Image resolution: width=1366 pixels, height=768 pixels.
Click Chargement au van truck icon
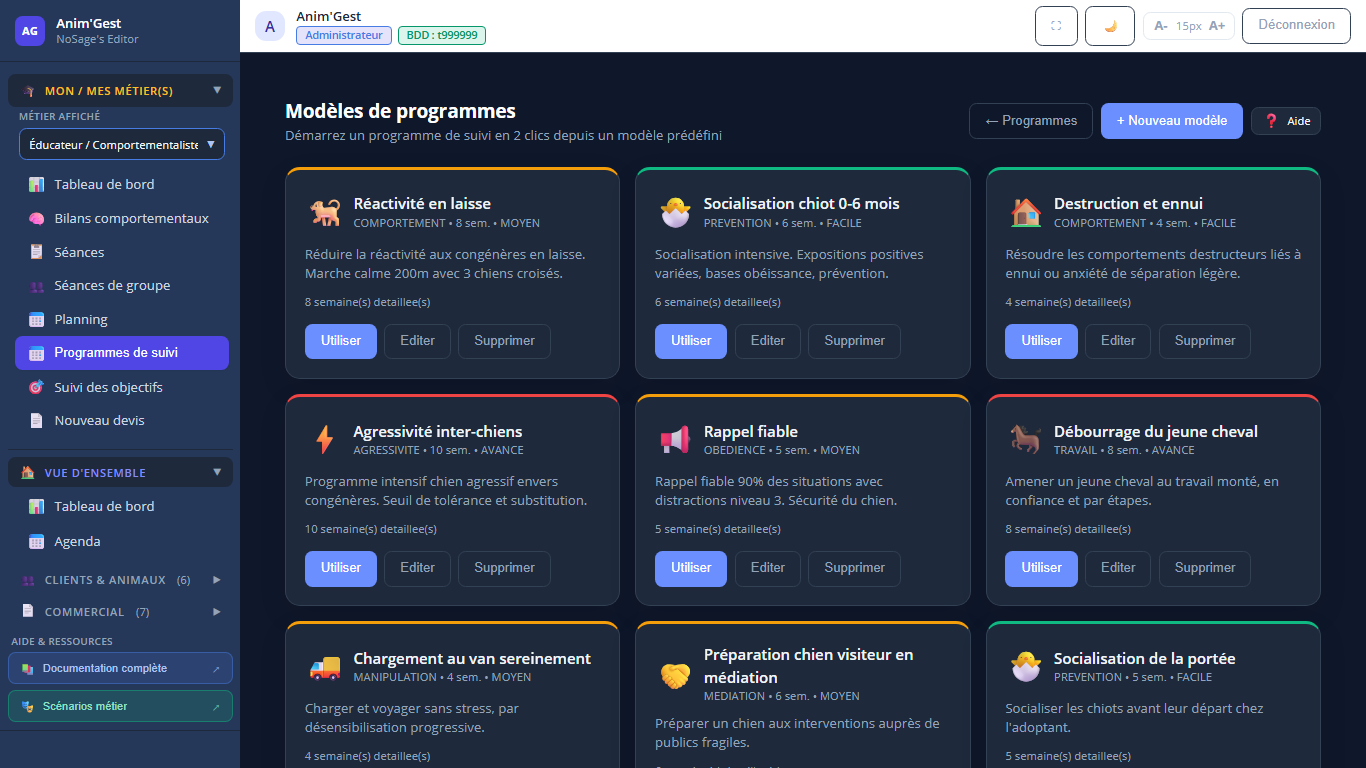(324, 667)
